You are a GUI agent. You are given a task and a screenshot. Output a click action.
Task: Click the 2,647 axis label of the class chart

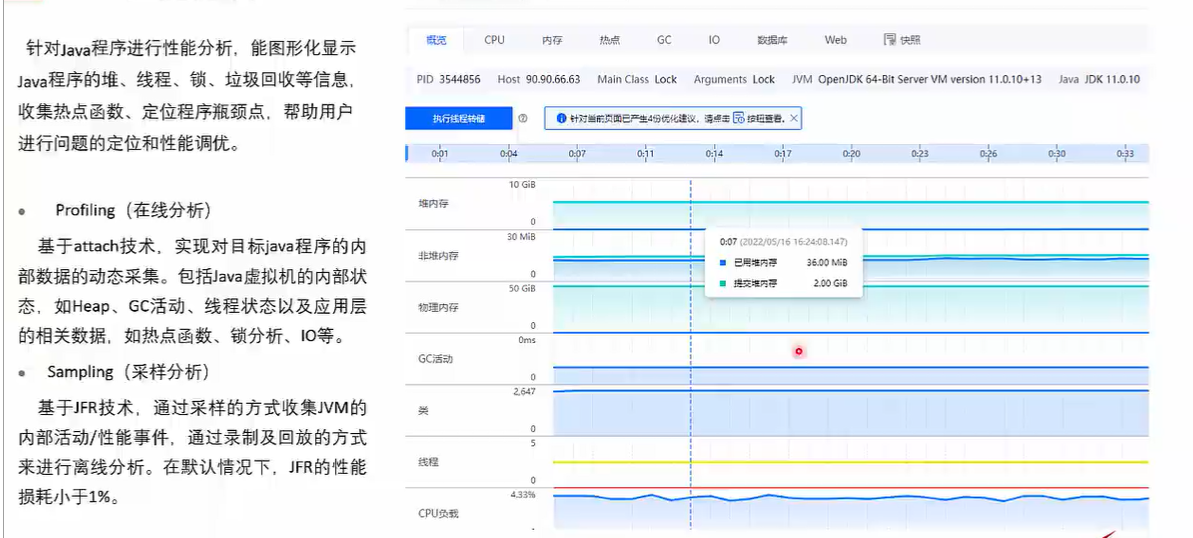(524, 391)
